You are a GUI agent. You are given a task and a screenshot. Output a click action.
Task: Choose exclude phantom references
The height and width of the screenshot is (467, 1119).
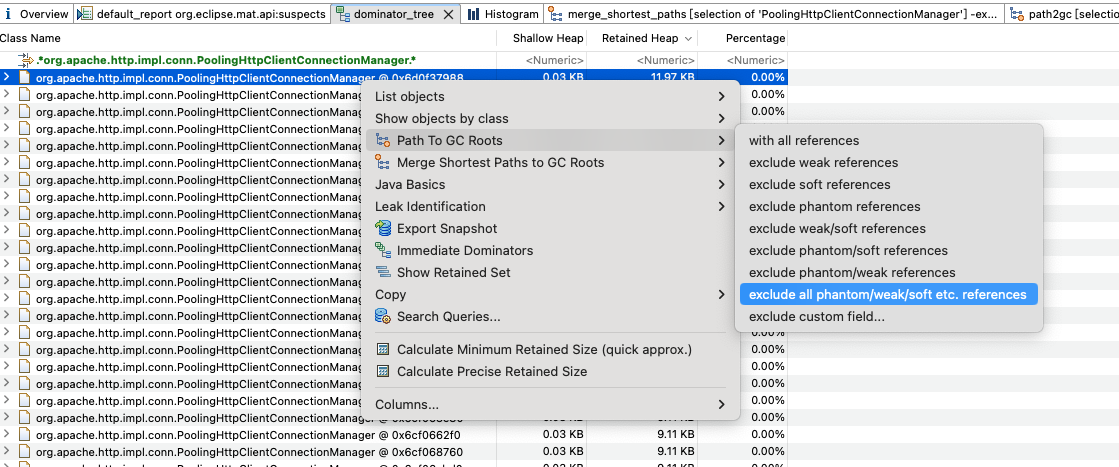(x=888, y=206)
